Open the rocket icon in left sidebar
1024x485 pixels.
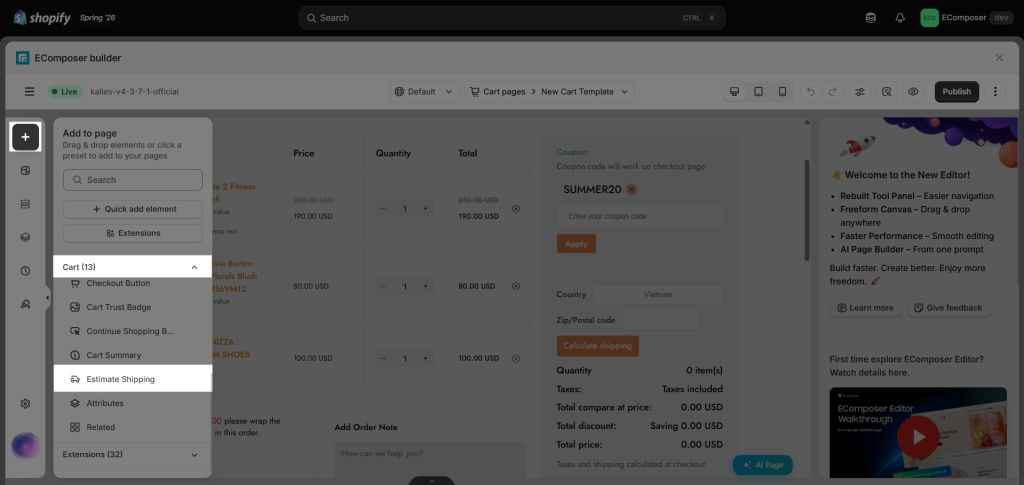[x=25, y=304]
